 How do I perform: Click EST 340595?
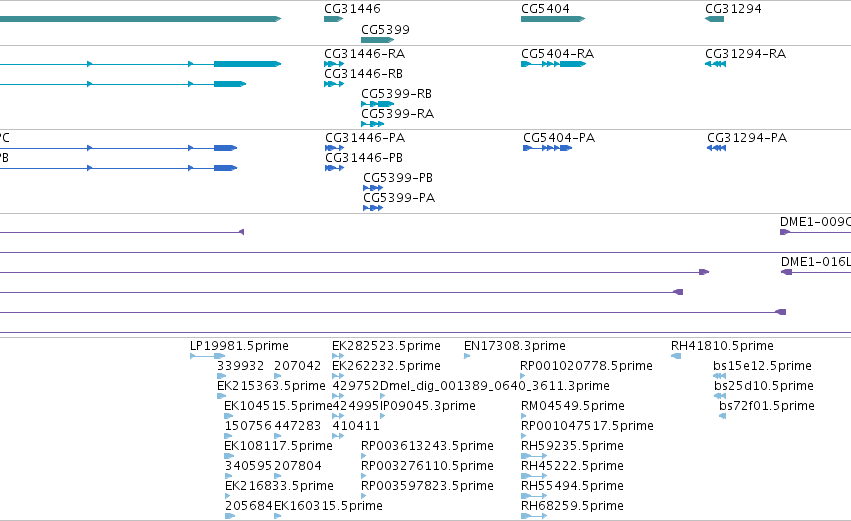(248, 467)
